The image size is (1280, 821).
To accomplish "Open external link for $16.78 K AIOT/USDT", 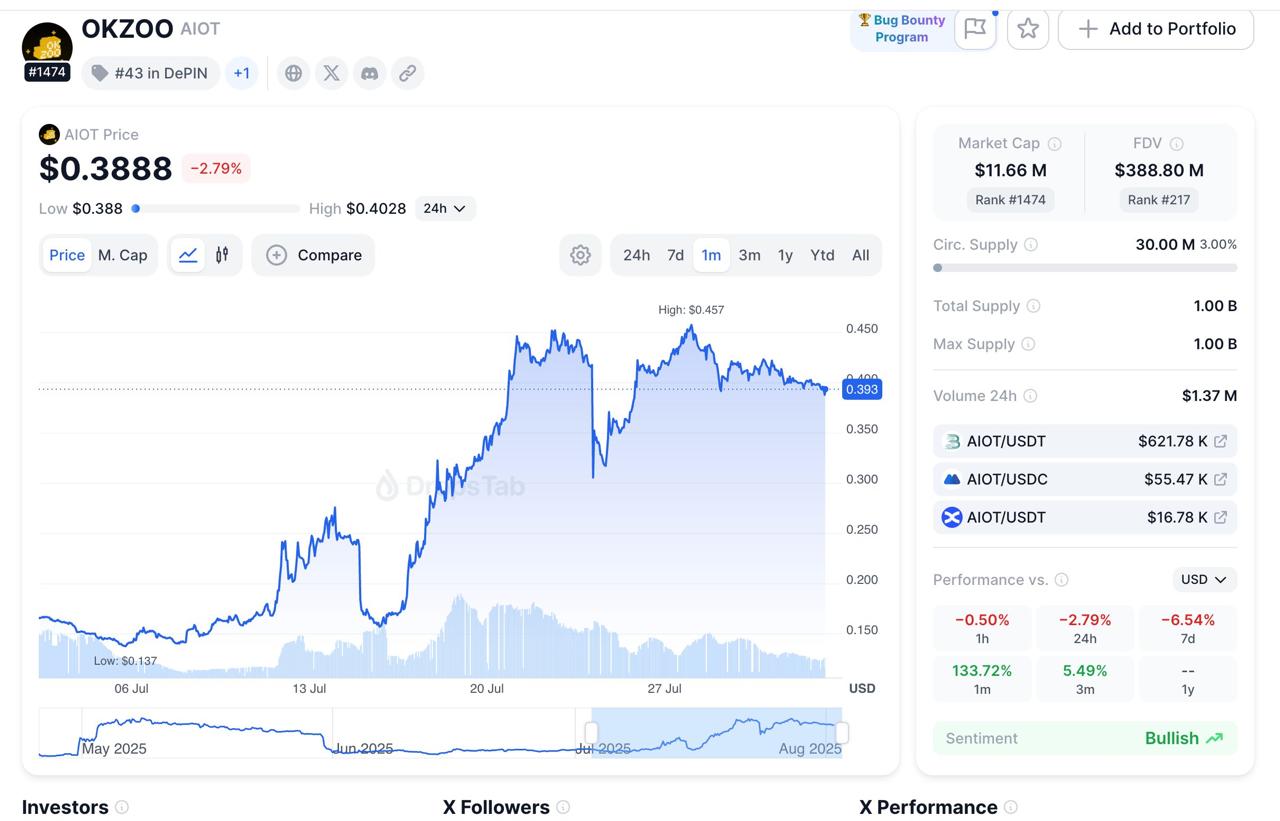I will pyautogui.click(x=1220, y=517).
